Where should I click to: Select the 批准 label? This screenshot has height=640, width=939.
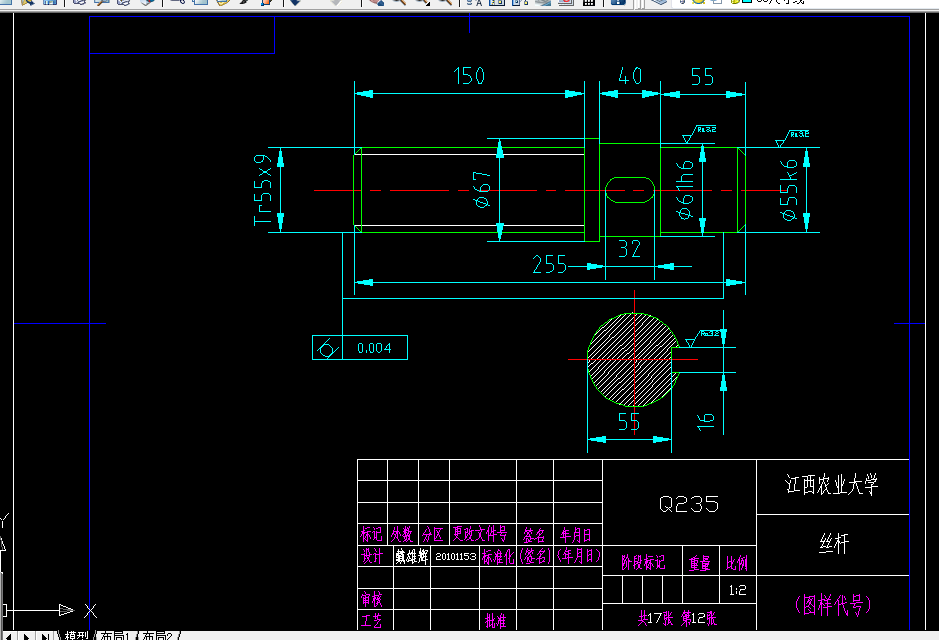click(495, 621)
